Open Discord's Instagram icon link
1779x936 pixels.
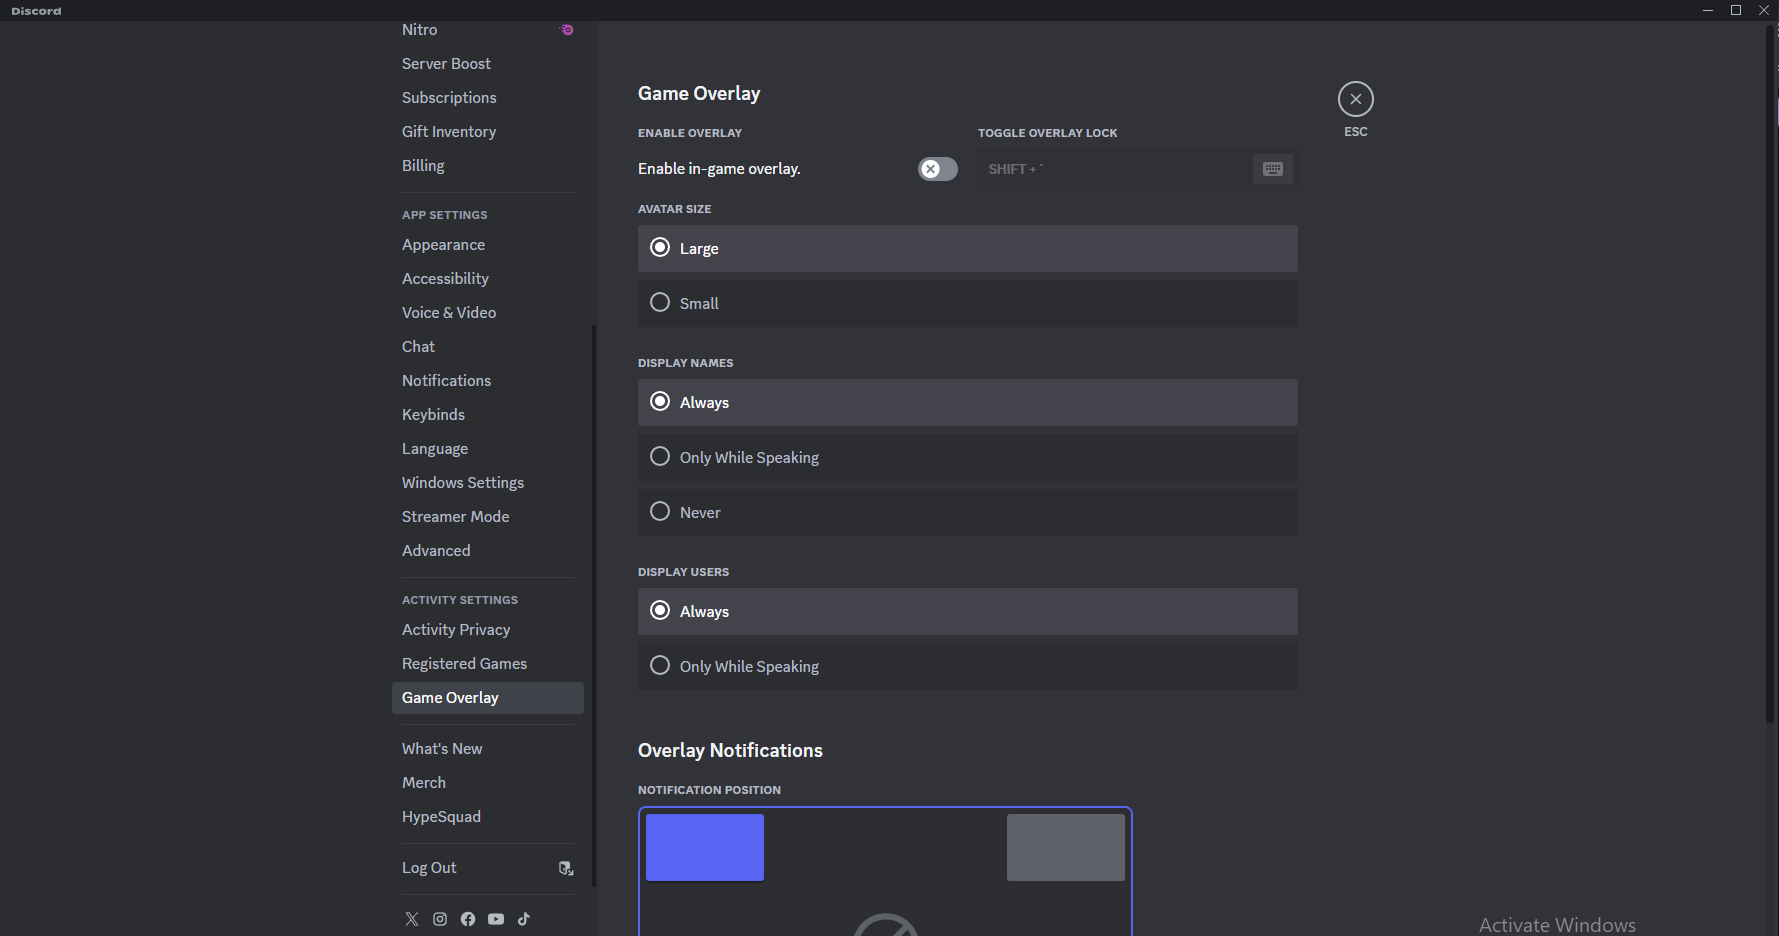click(440, 919)
